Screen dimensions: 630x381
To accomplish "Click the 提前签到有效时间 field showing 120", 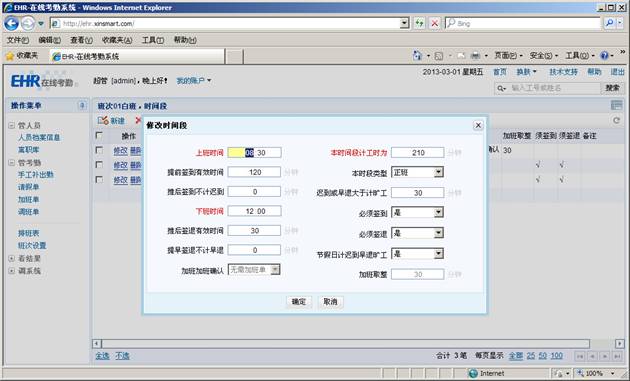I will tap(254, 172).
